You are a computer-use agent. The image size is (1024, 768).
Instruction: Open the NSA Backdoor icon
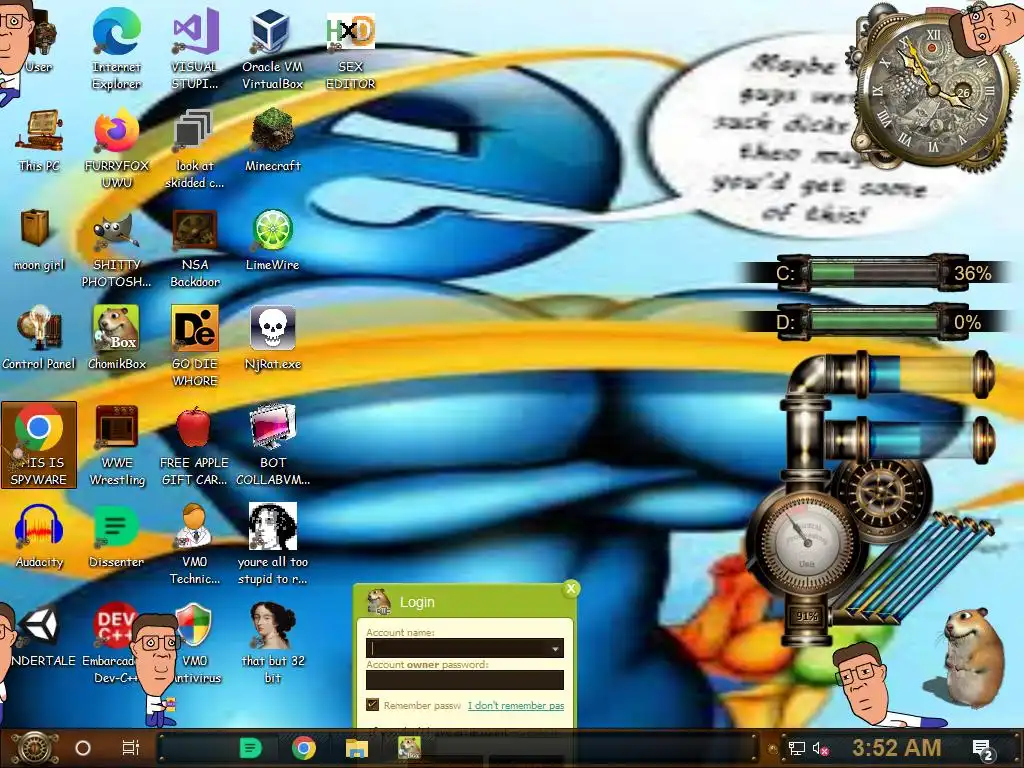coord(195,248)
